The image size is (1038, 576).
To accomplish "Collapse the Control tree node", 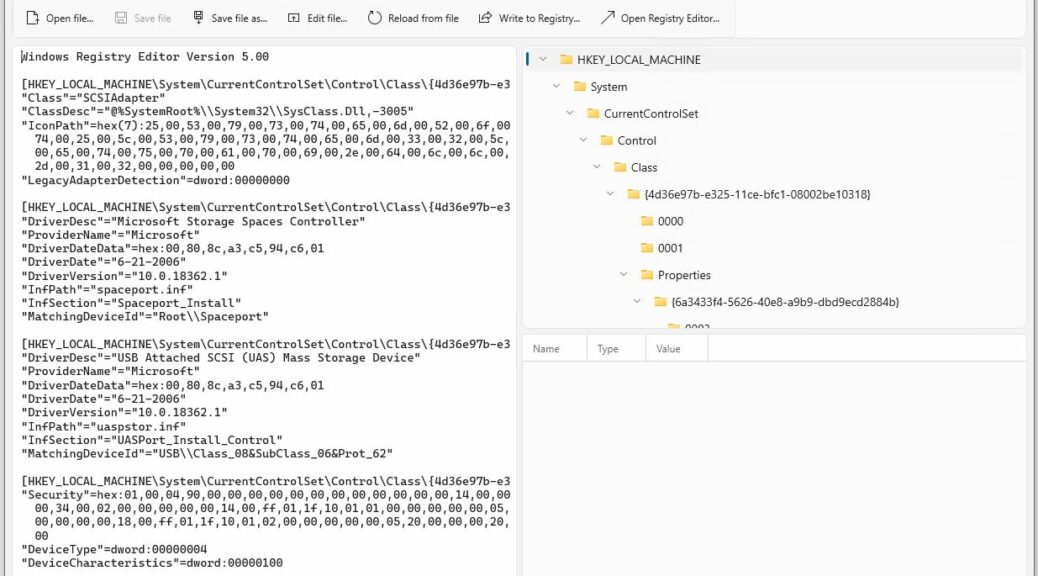I will point(583,140).
